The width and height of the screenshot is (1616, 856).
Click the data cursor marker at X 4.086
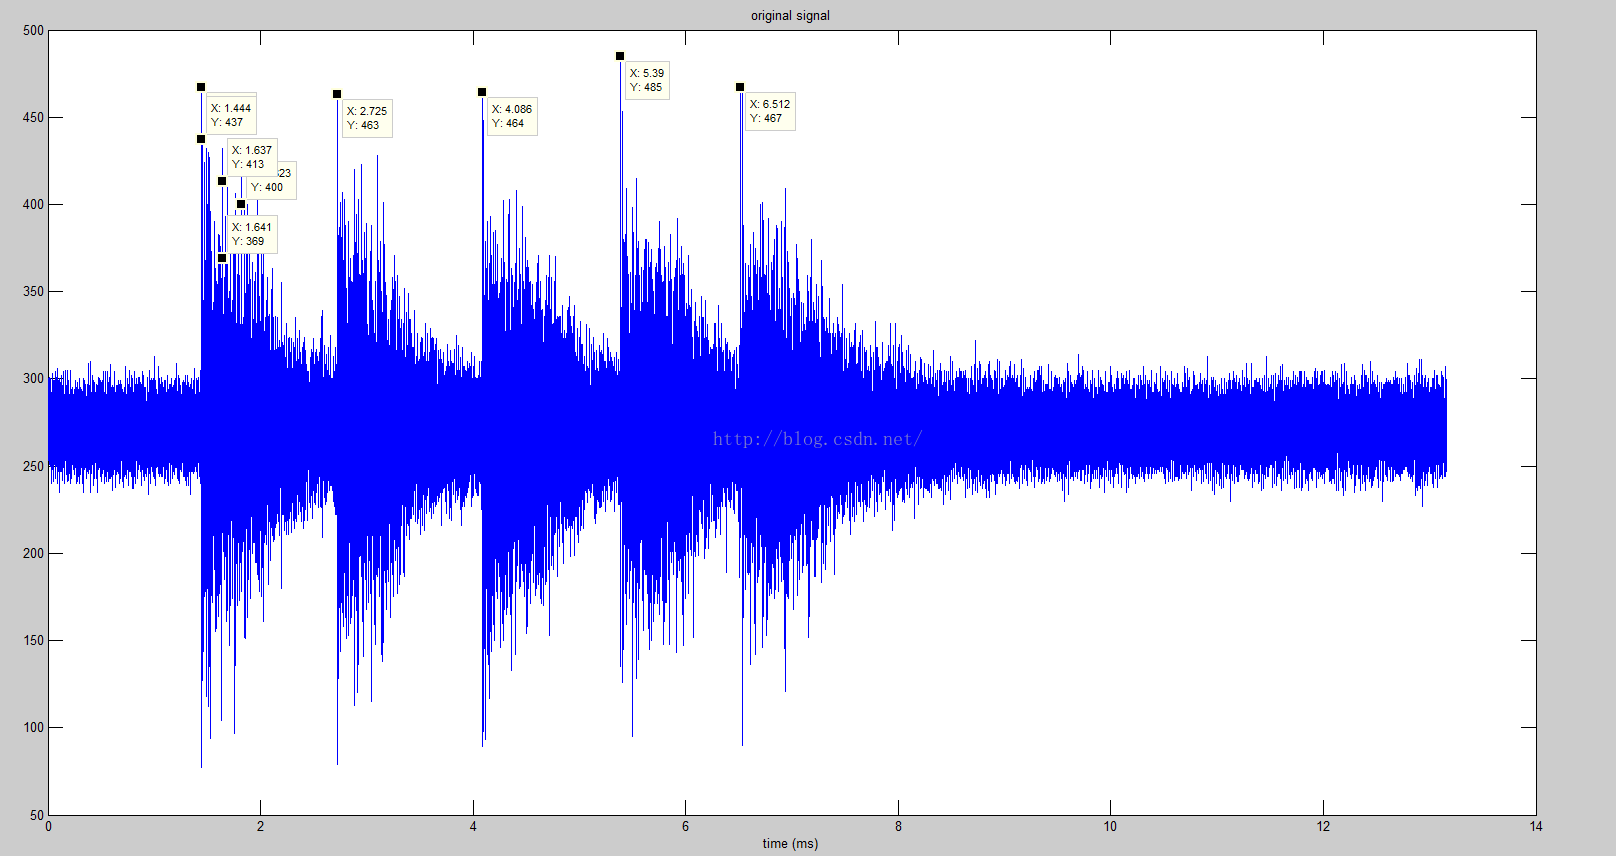(x=482, y=92)
